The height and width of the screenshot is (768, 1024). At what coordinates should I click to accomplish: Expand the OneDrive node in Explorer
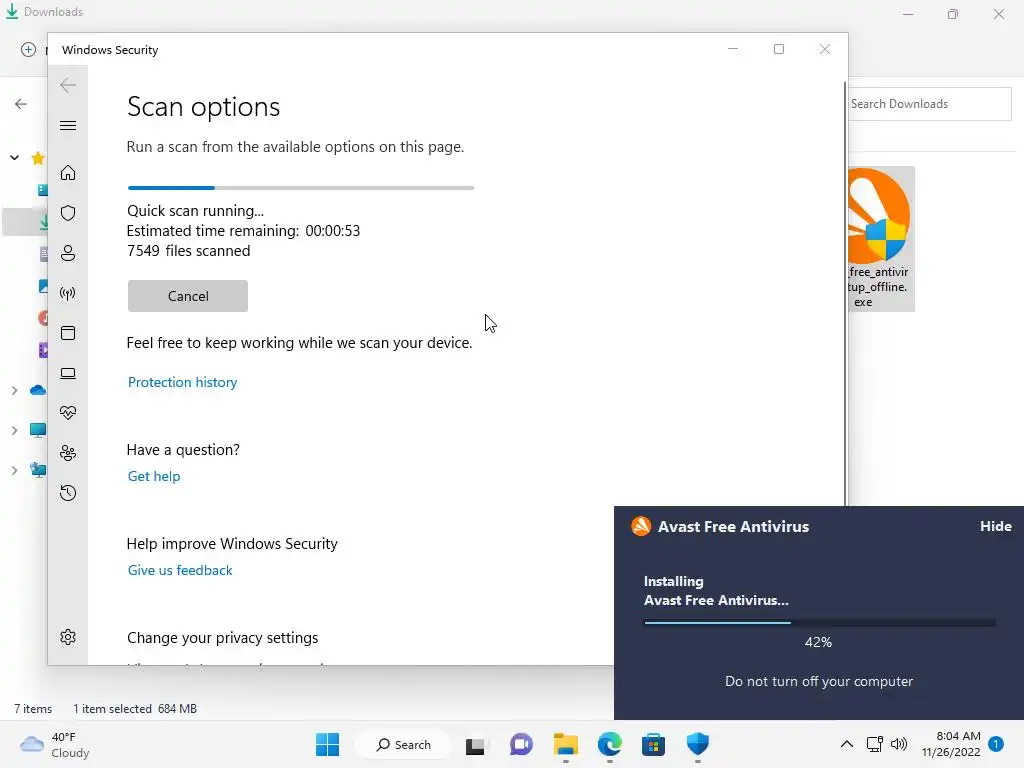pos(14,391)
